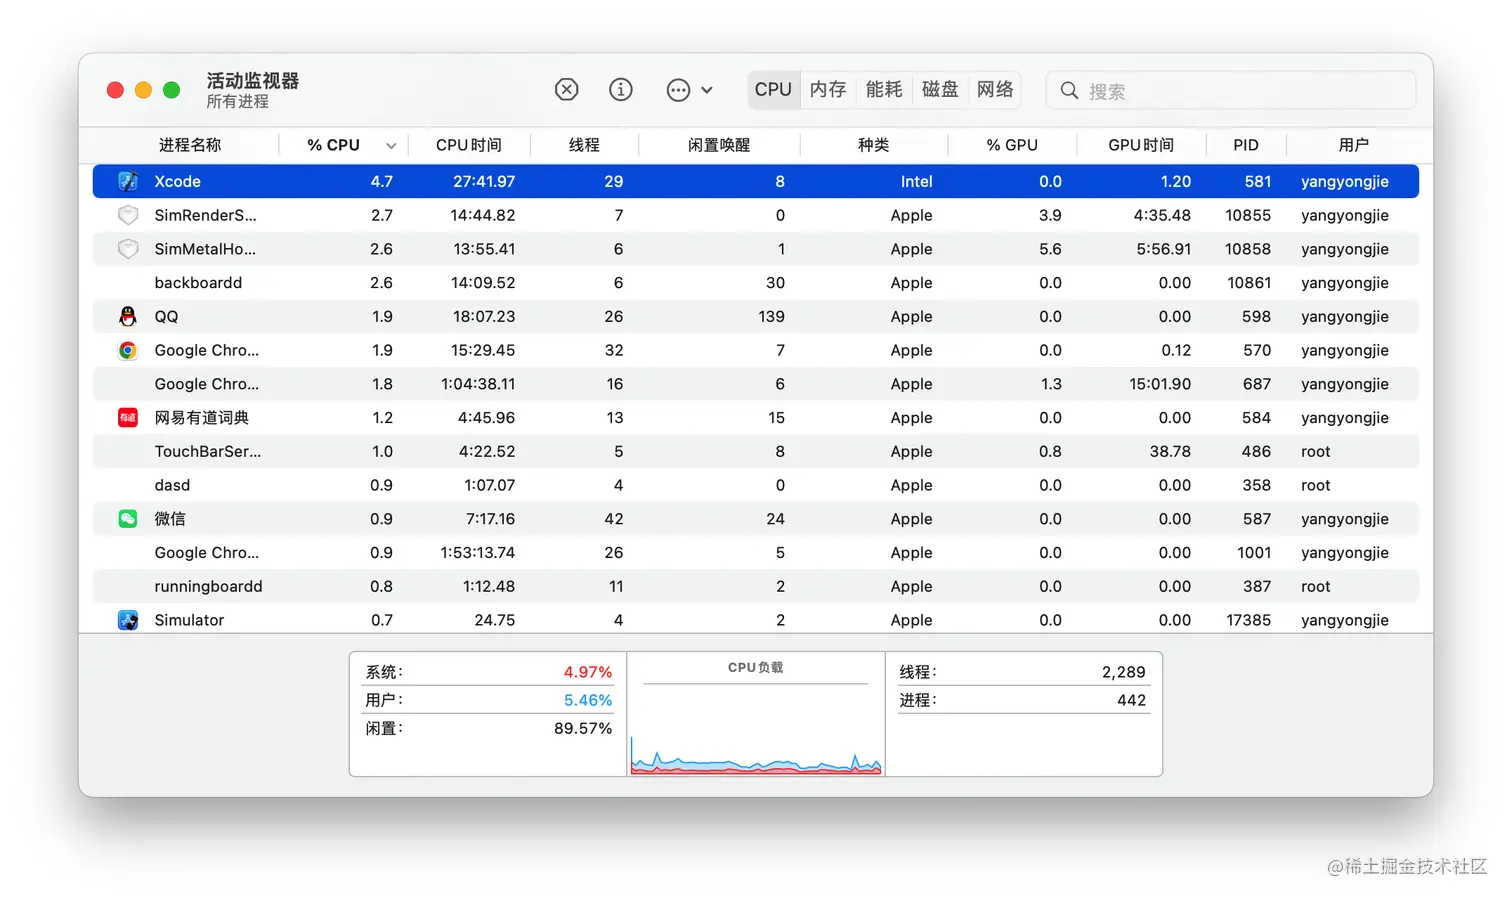The width and height of the screenshot is (1512, 901).
Task: Click the Simulator app icon in its row
Action: 127,620
